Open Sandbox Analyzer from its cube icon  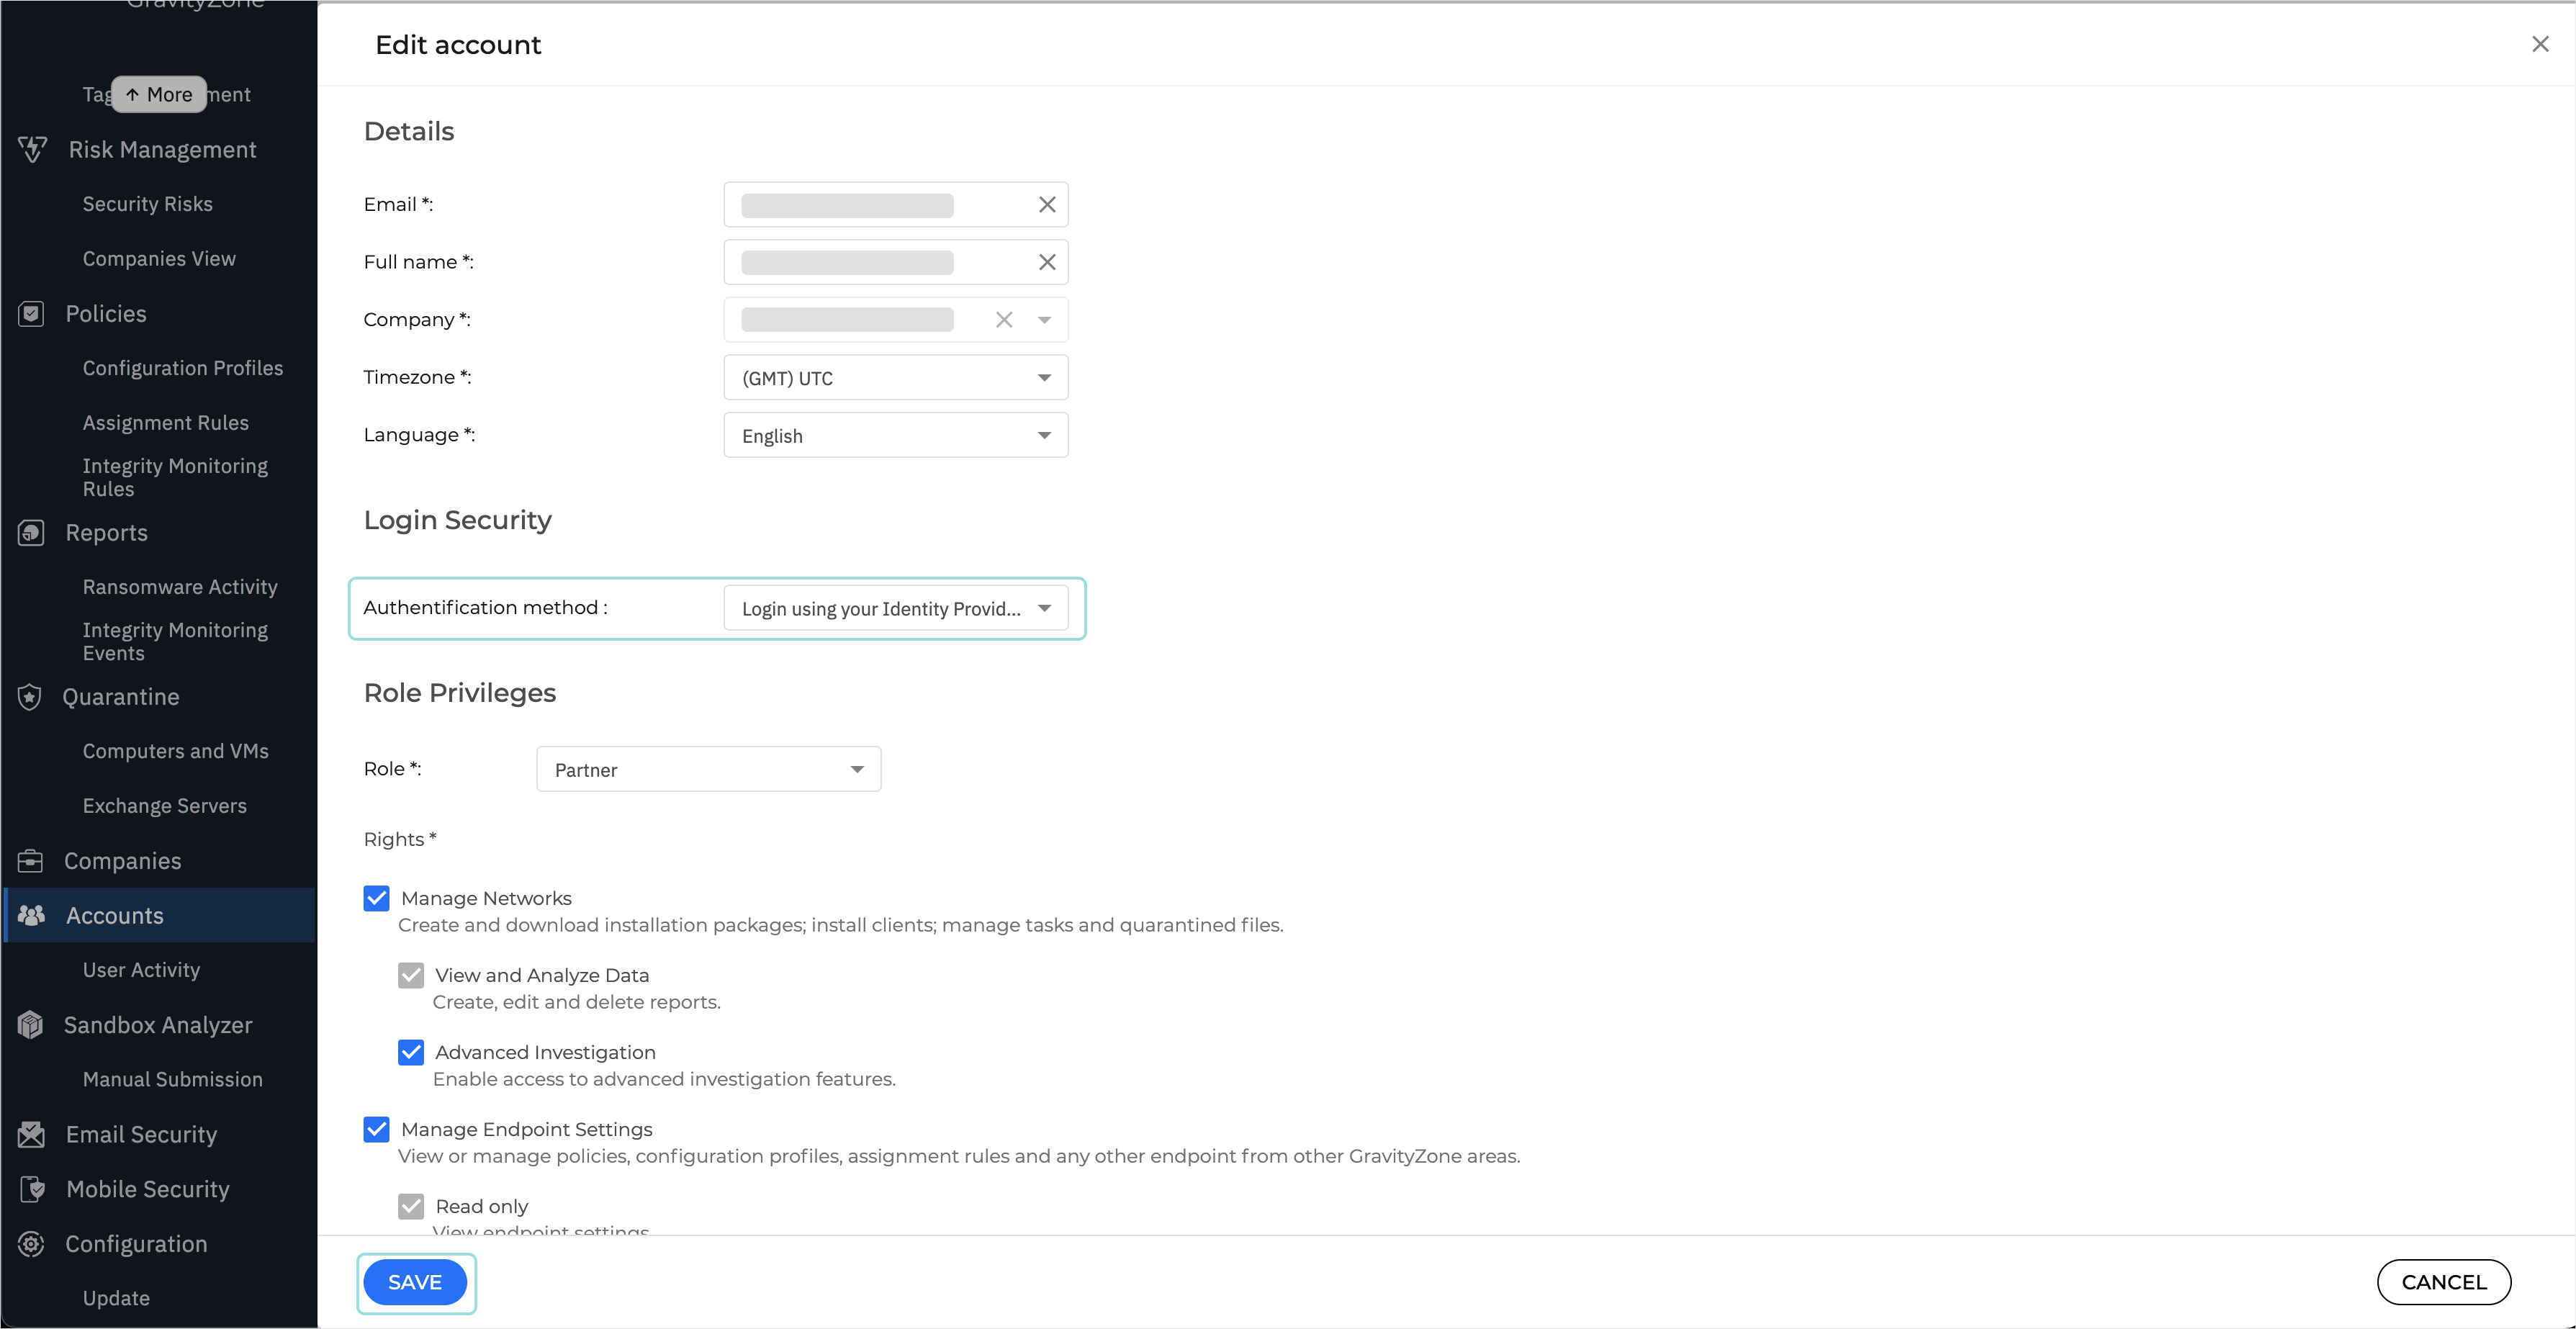click(x=31, y=1024)
